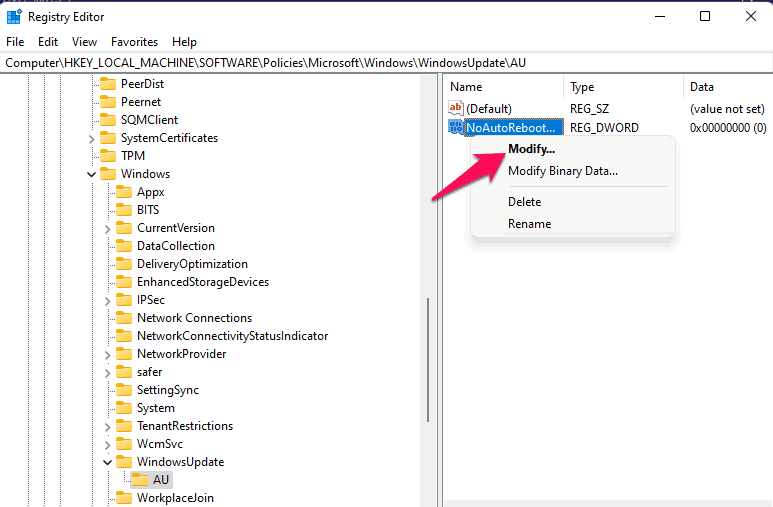Click the (Default) string value icon
The image size is (773, 507).
456,108
